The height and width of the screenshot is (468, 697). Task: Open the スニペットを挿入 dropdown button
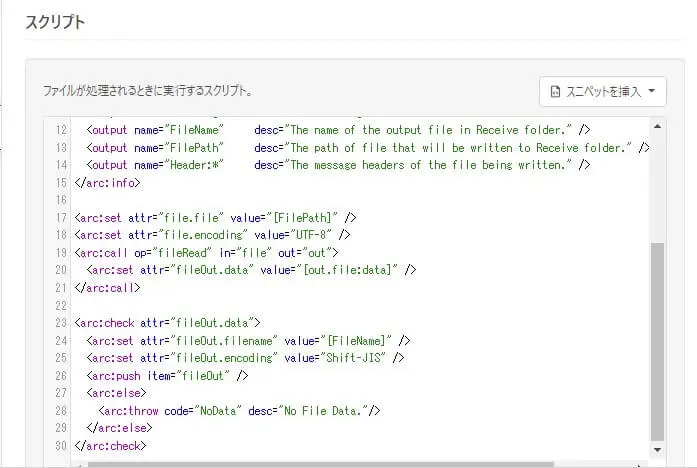602,92
